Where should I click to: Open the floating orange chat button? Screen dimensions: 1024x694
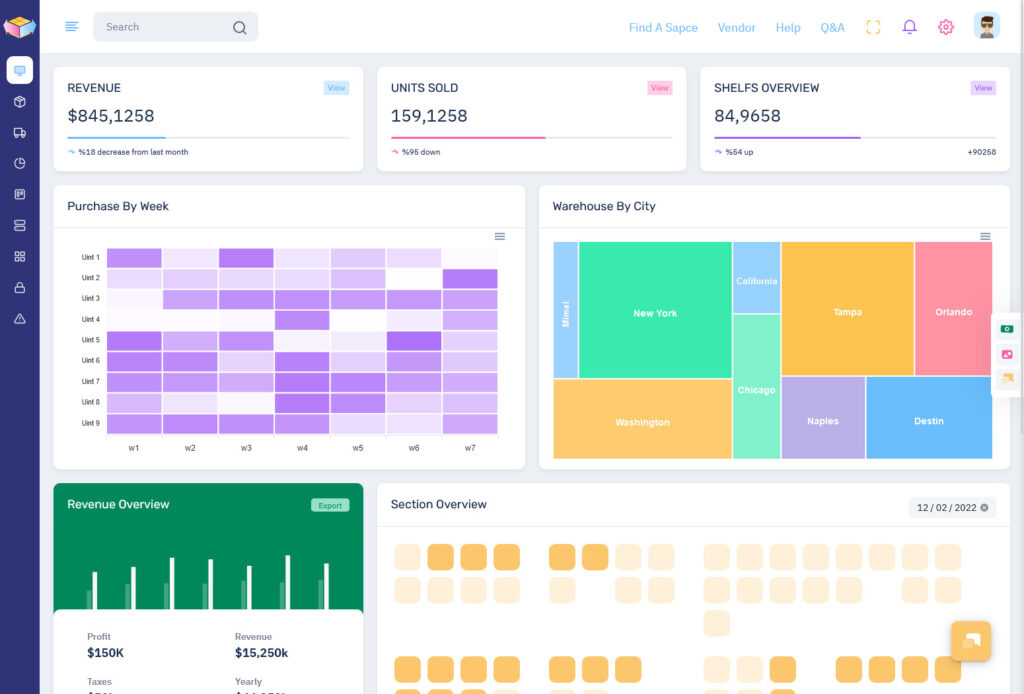coord(970,640)
